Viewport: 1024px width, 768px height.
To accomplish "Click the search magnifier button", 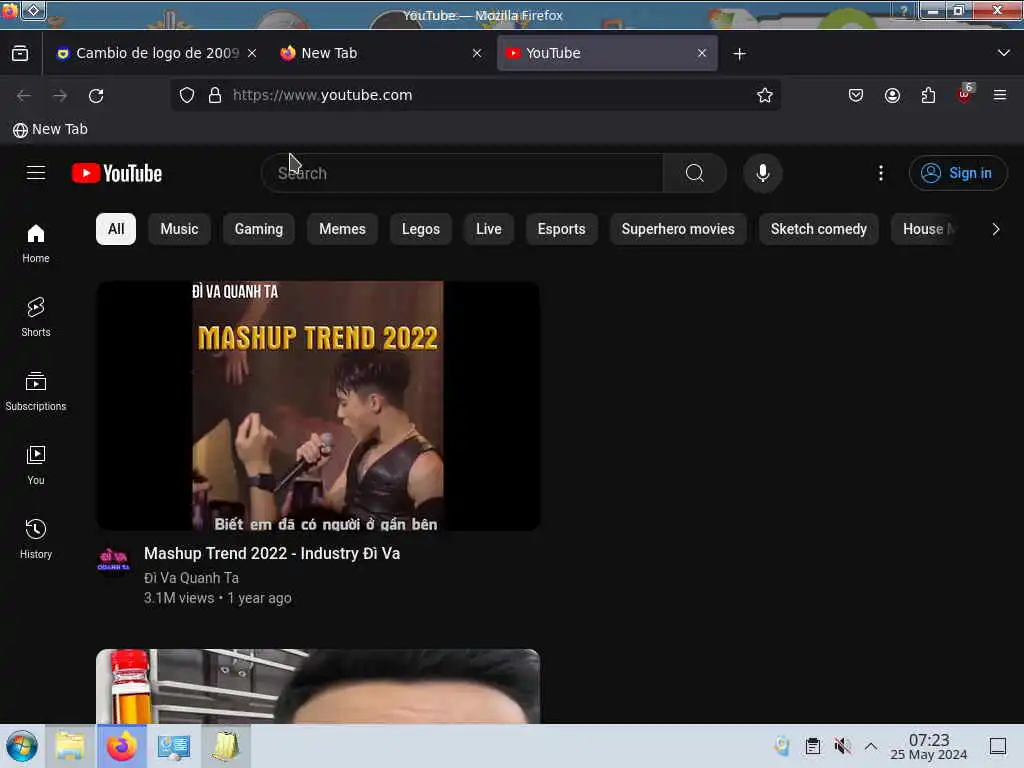I will click(695, 173).
